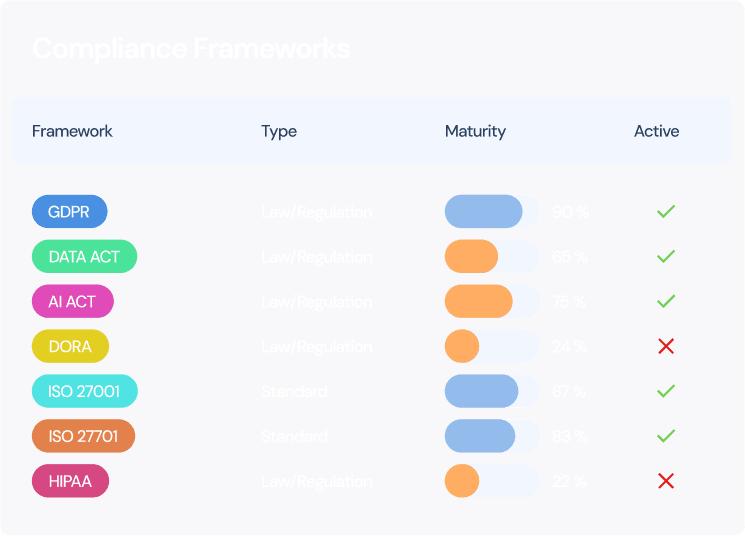Sort by the Framework column header
Image resolution: width=745 pixels, height=536 pixels.
(x=72, y=131)
